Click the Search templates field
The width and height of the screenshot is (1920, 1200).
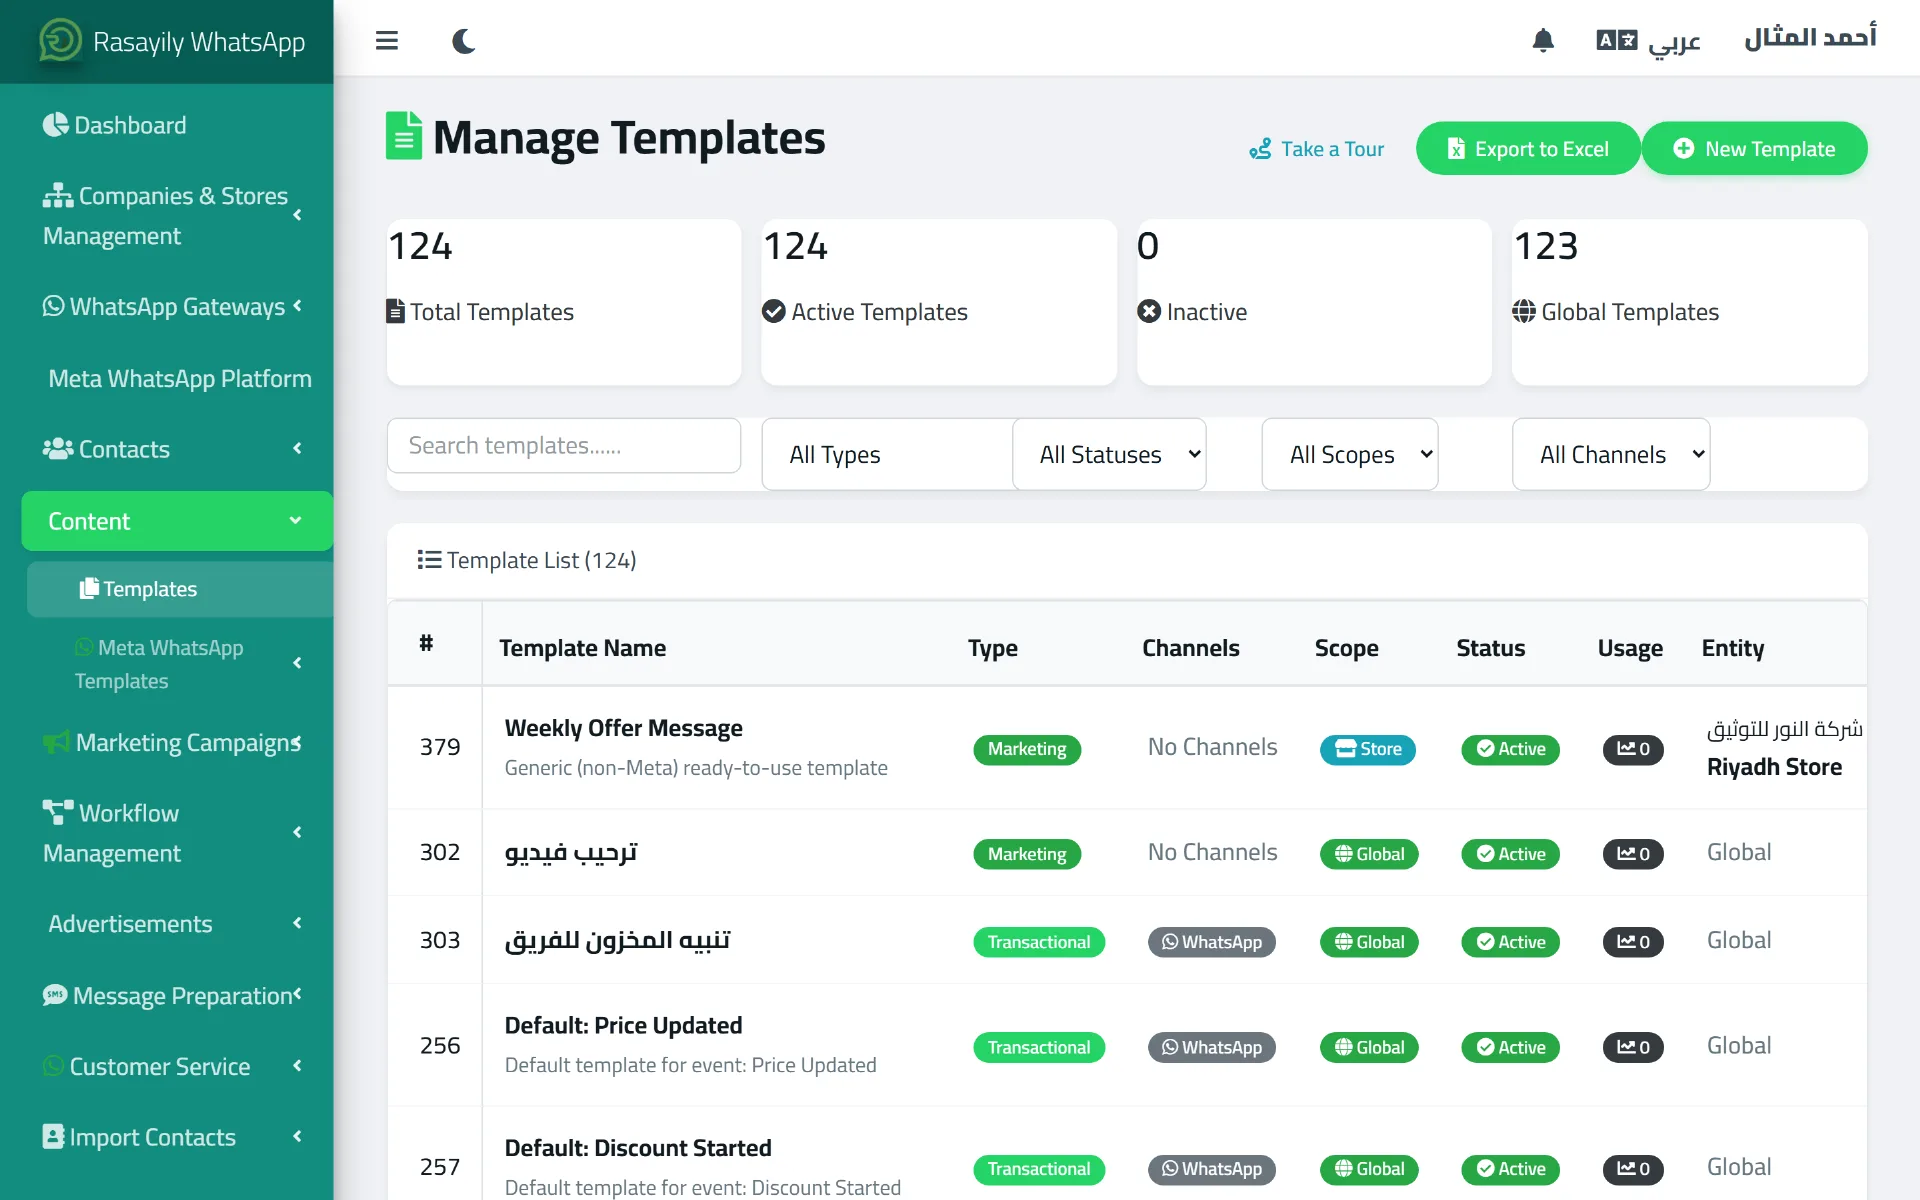tap(564, 446)
